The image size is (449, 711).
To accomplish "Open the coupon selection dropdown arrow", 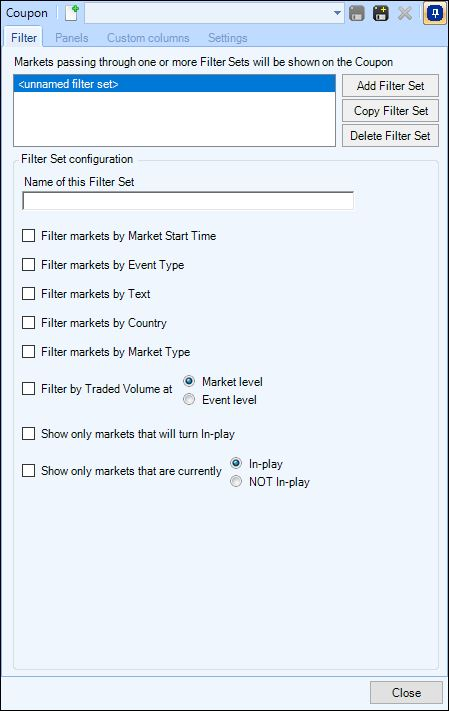I will pos(337,13).
